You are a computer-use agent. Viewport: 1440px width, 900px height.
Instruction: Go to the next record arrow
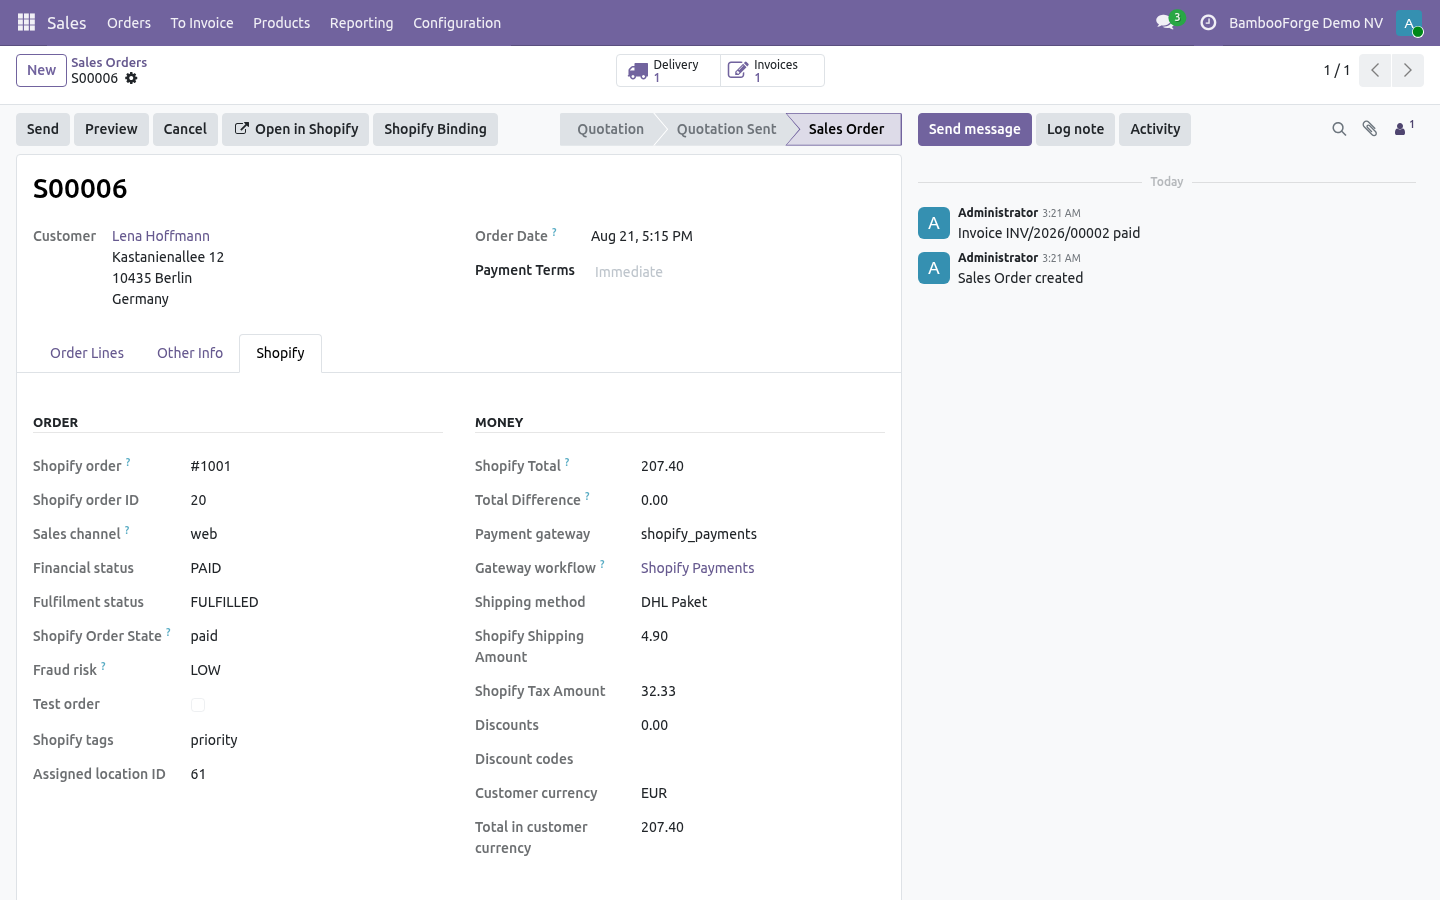click(1407, 70)
